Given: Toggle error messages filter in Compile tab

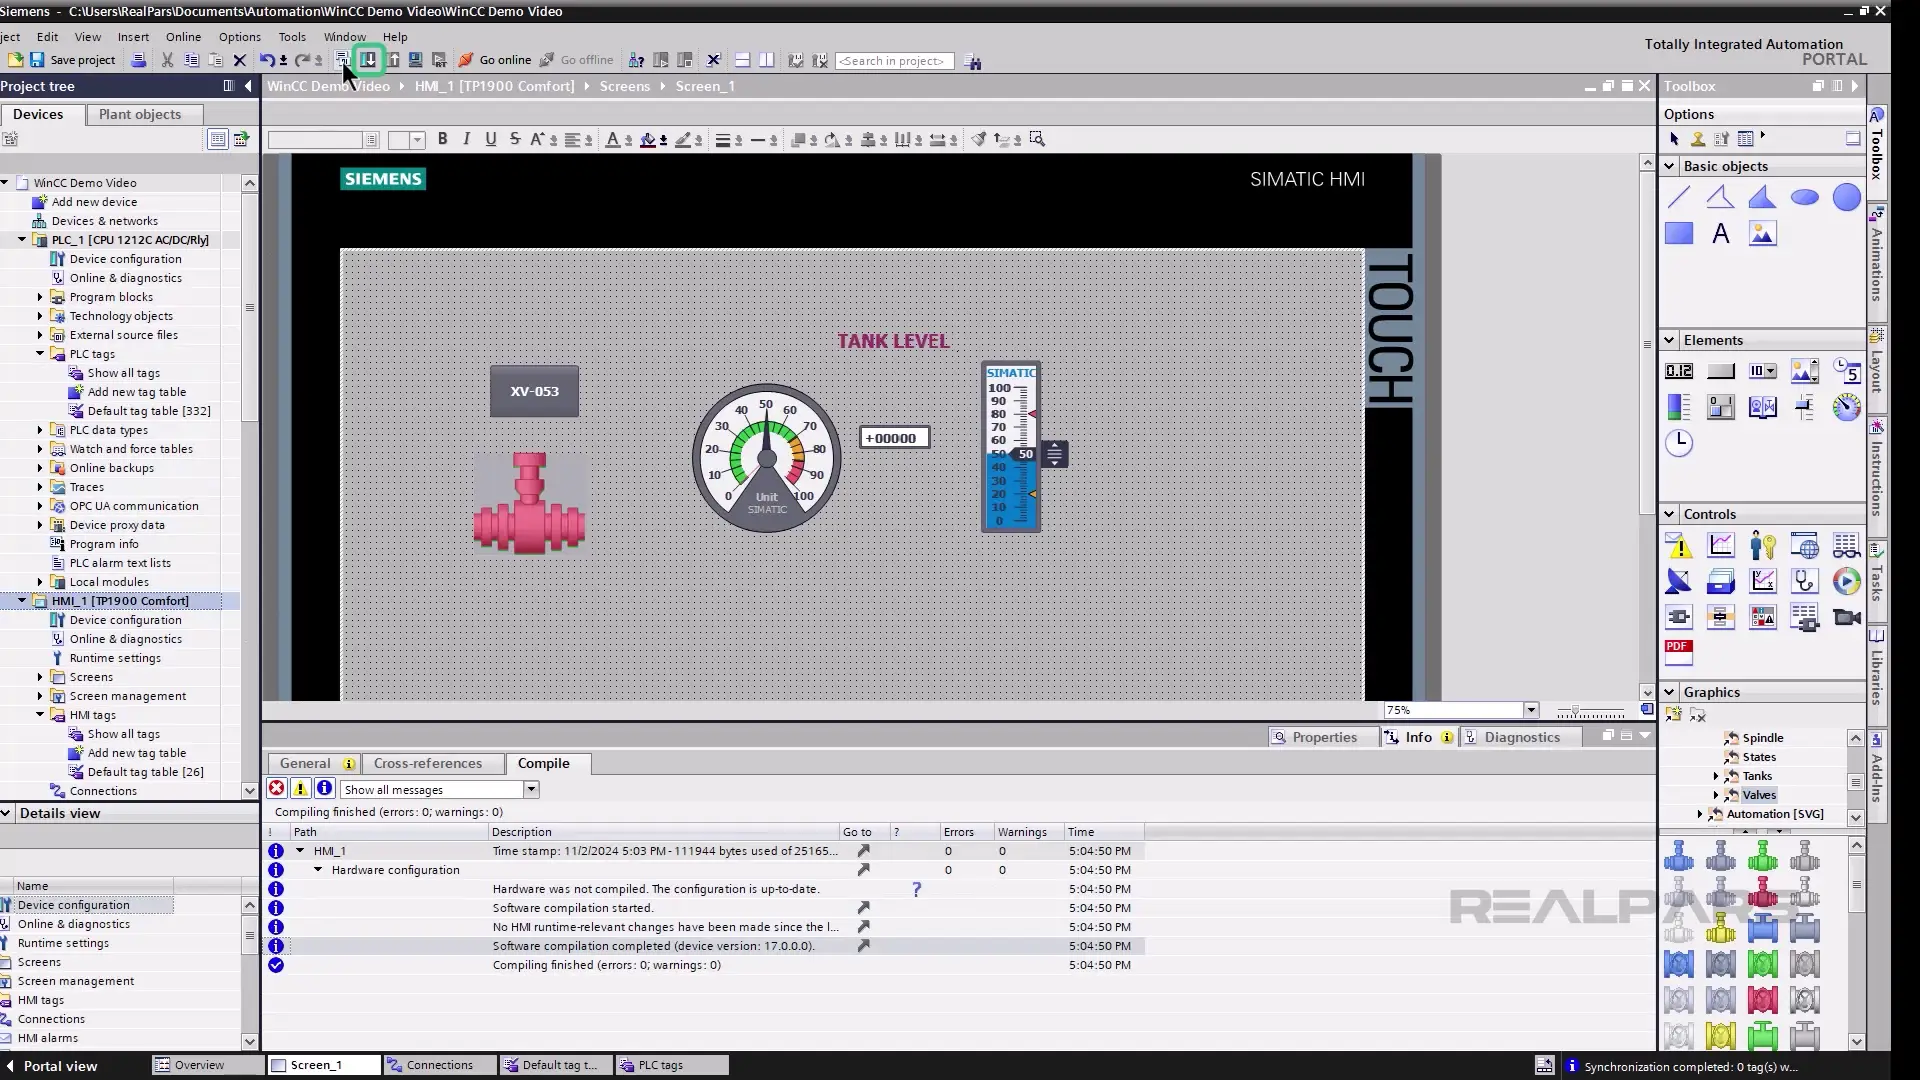Looking at the screenshot, I should pyautogui.click(x=277, y=789).
